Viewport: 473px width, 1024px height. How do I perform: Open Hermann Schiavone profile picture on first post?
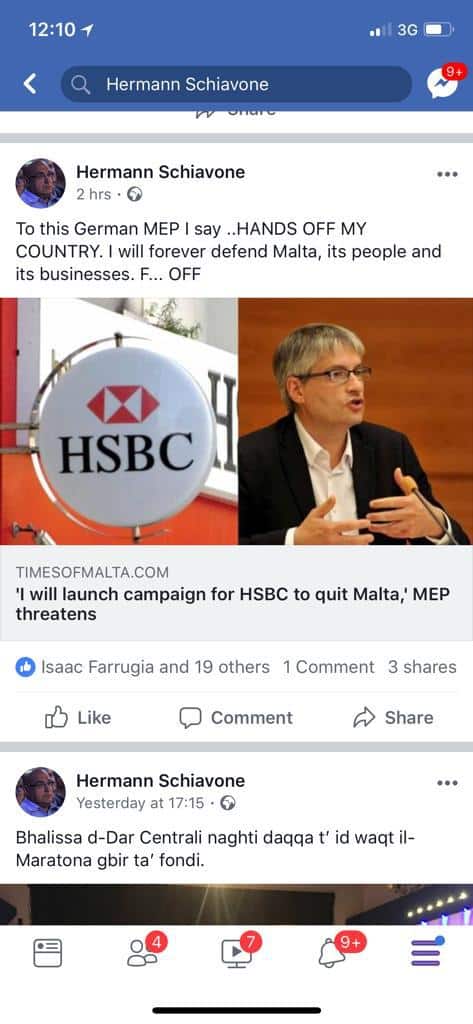tap(41, 183)
